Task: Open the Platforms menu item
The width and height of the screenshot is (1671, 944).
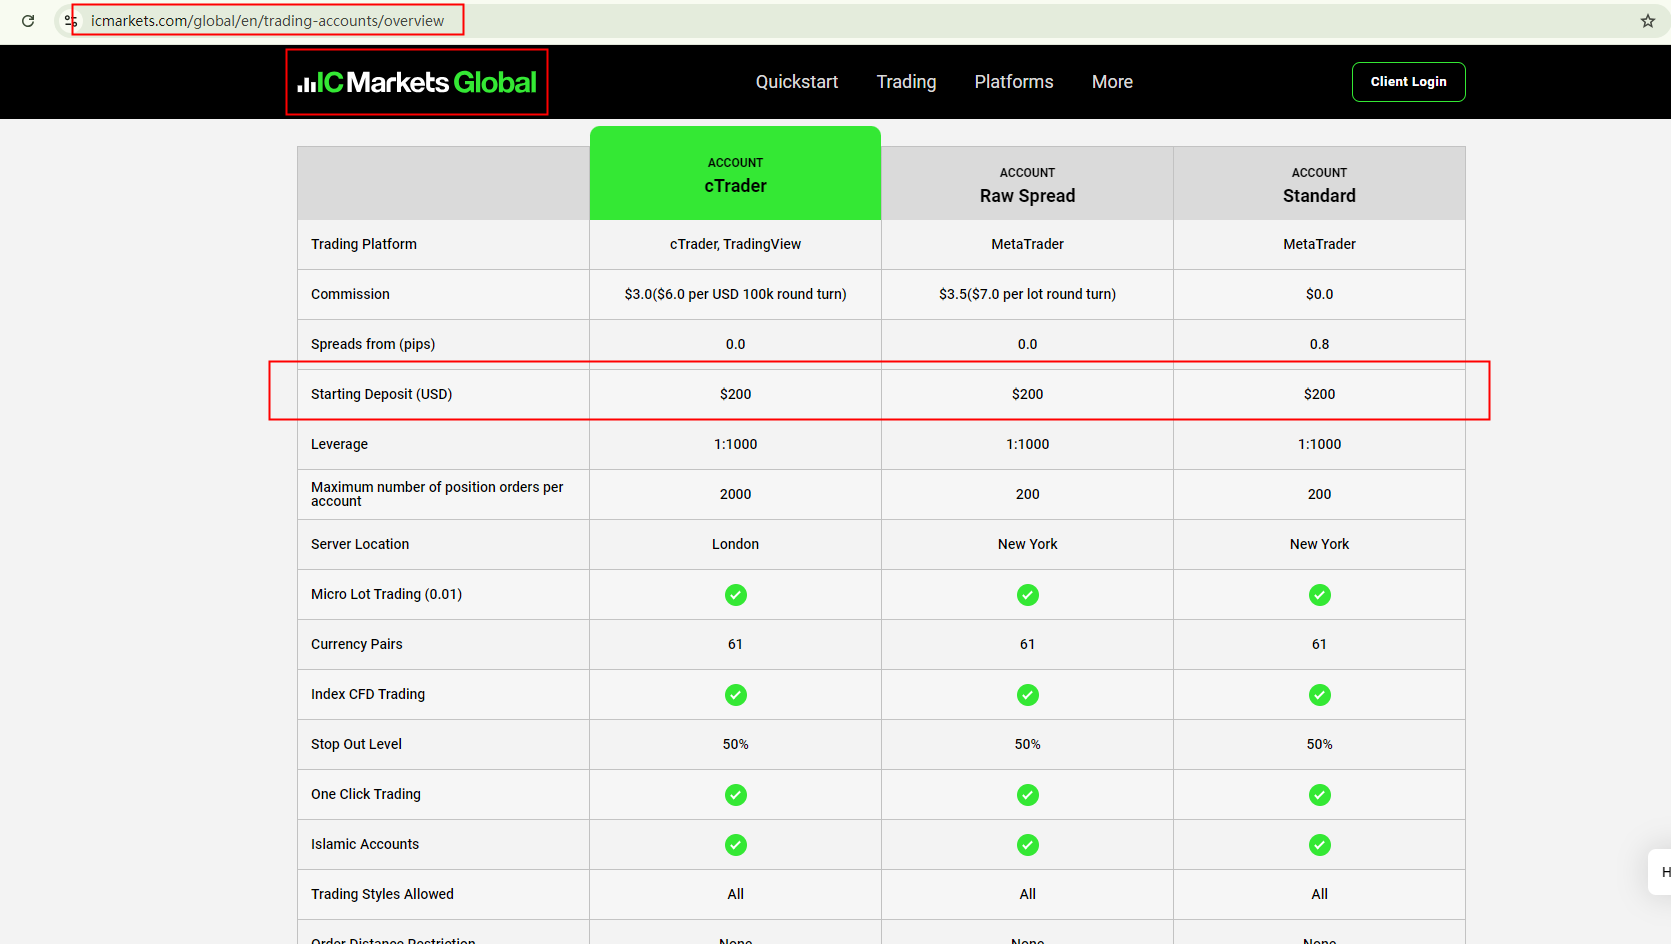Action: pyautogui.click(x=1013, y=82)
